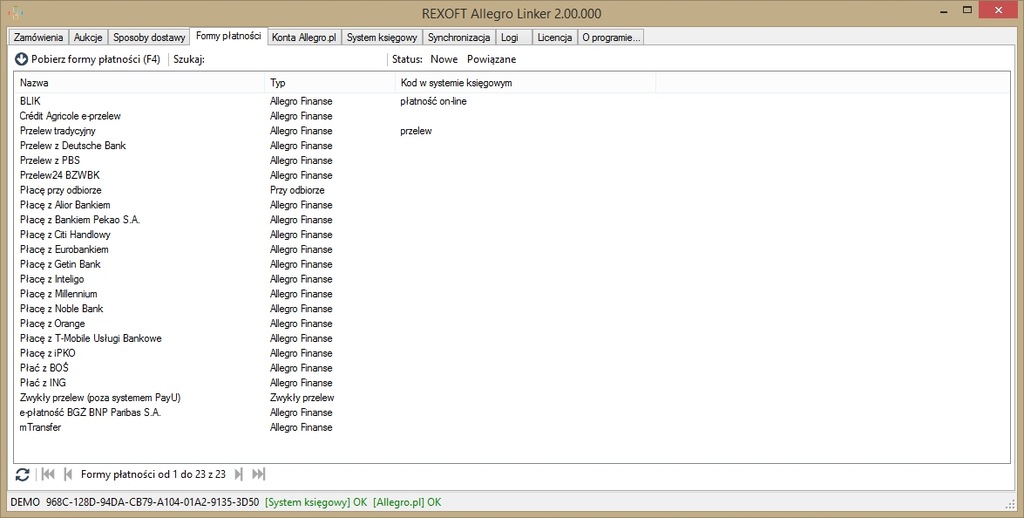
Task: Open the Synchronizacja tab
Action: 458,37
